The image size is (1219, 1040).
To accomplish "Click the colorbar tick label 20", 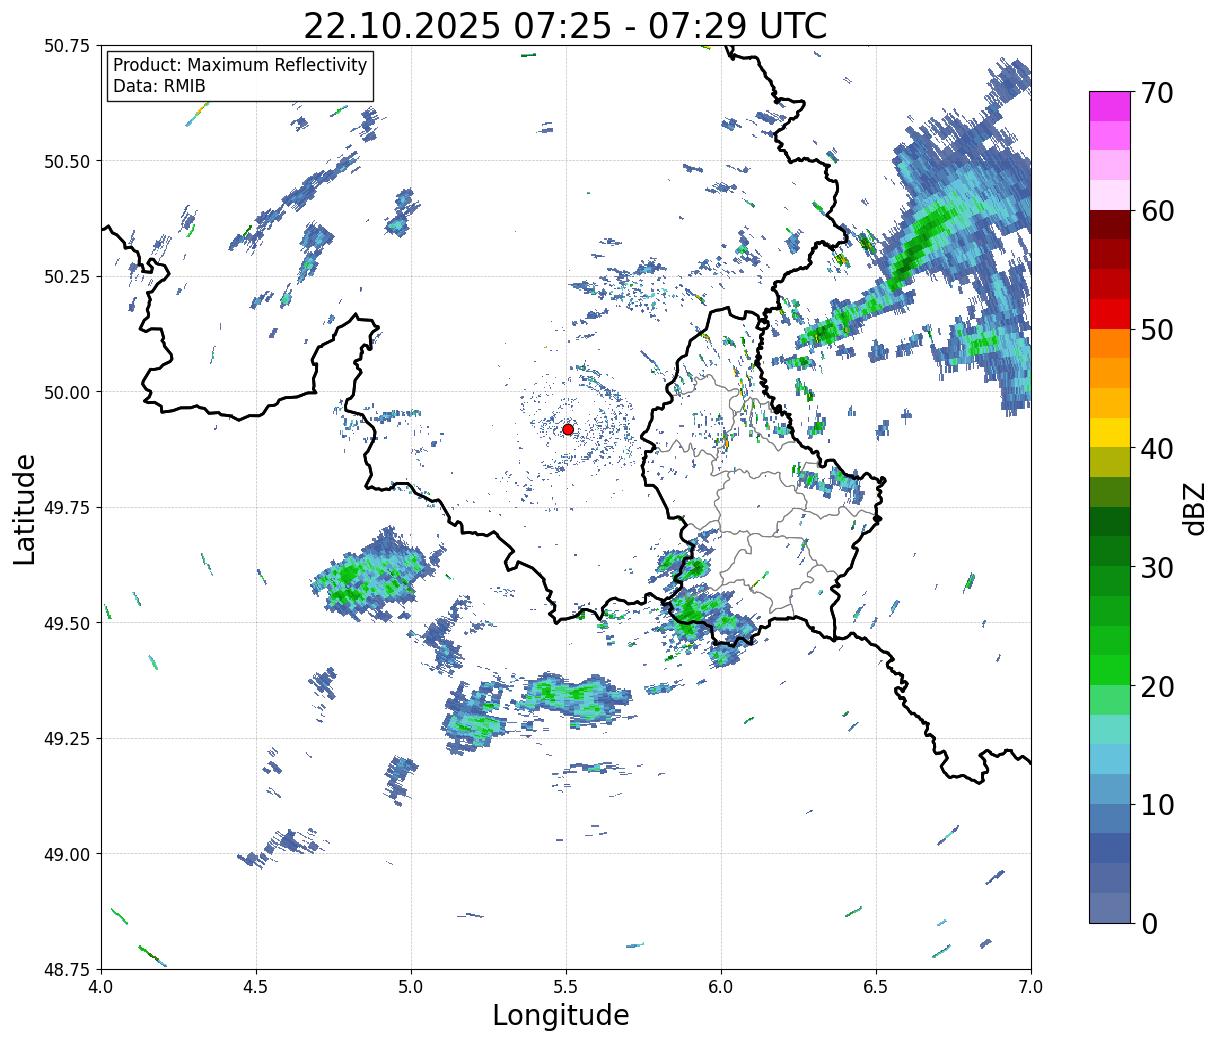I will coord(1156,686).
